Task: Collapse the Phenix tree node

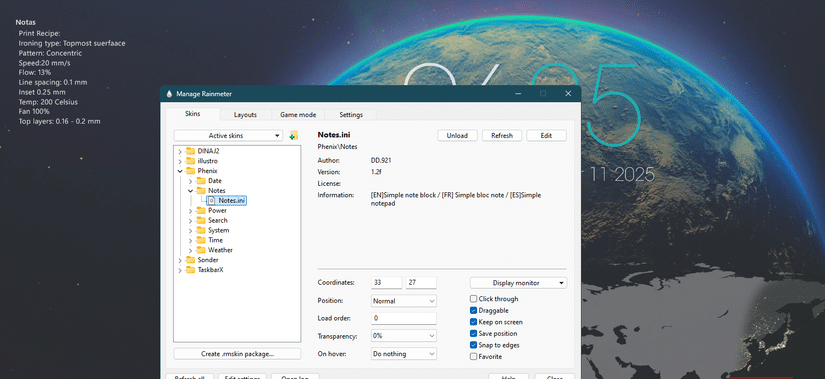Action: click(x=180, y=171)
